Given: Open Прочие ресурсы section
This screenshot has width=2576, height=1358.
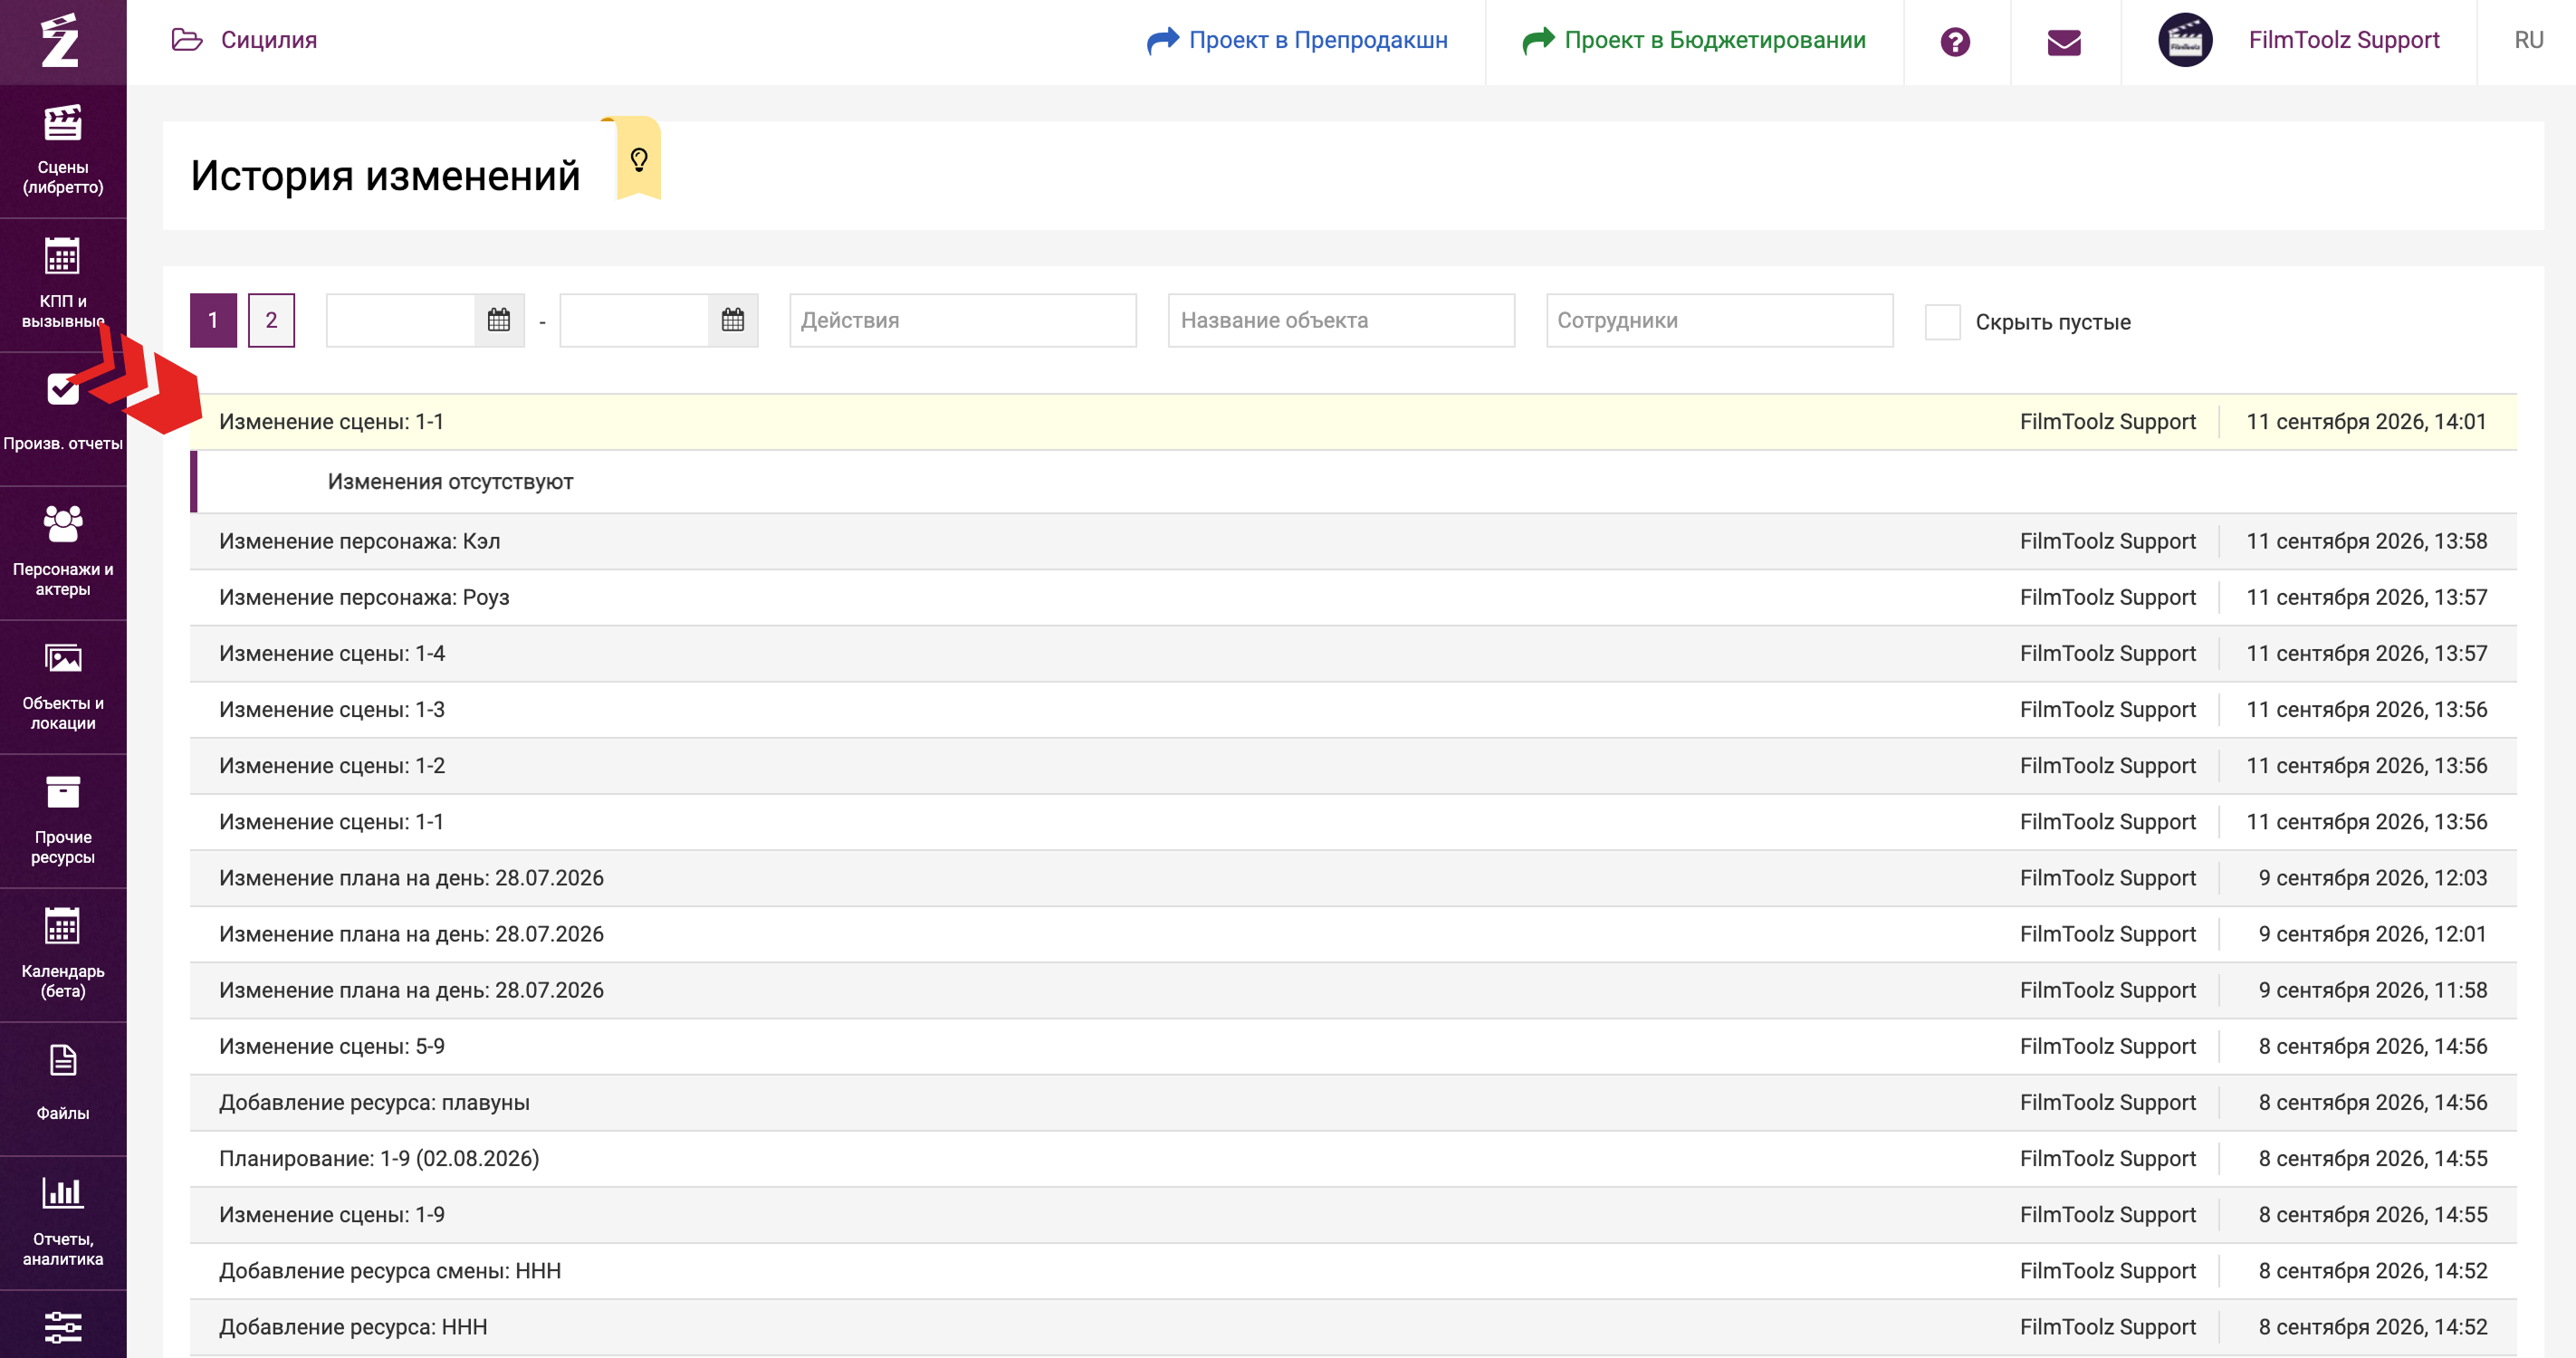Looking at the screenshot, I should click(63, 821).
